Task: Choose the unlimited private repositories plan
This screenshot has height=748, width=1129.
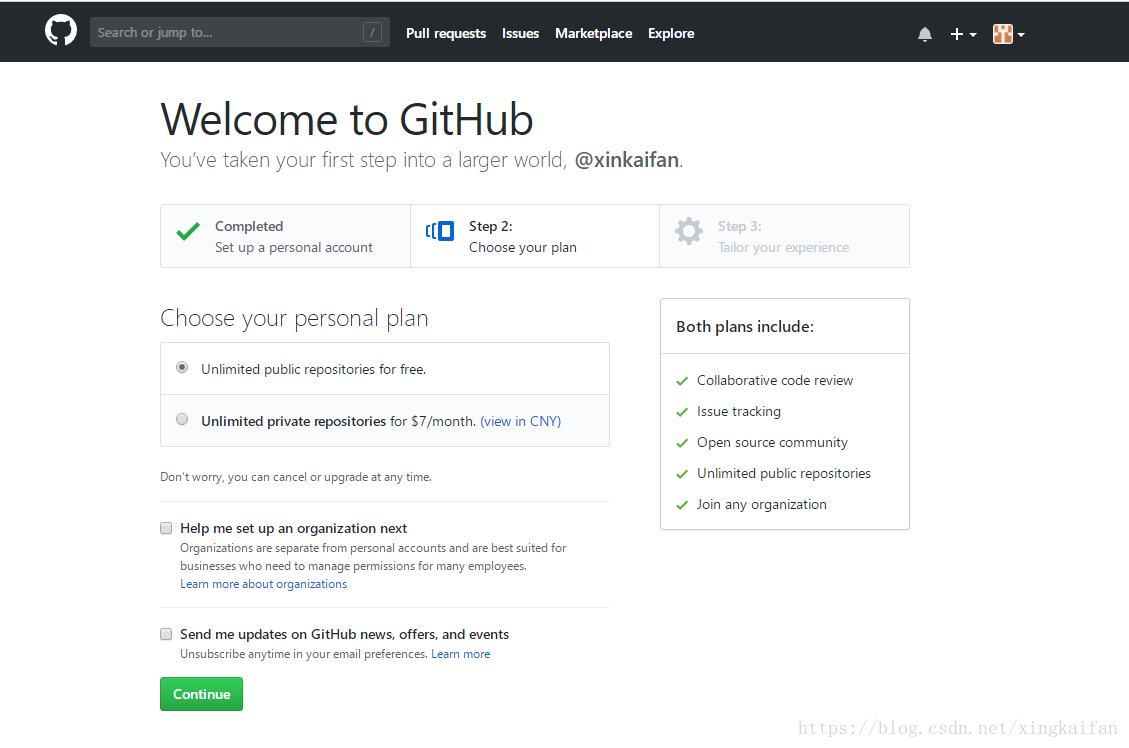Action: point(182,418)
